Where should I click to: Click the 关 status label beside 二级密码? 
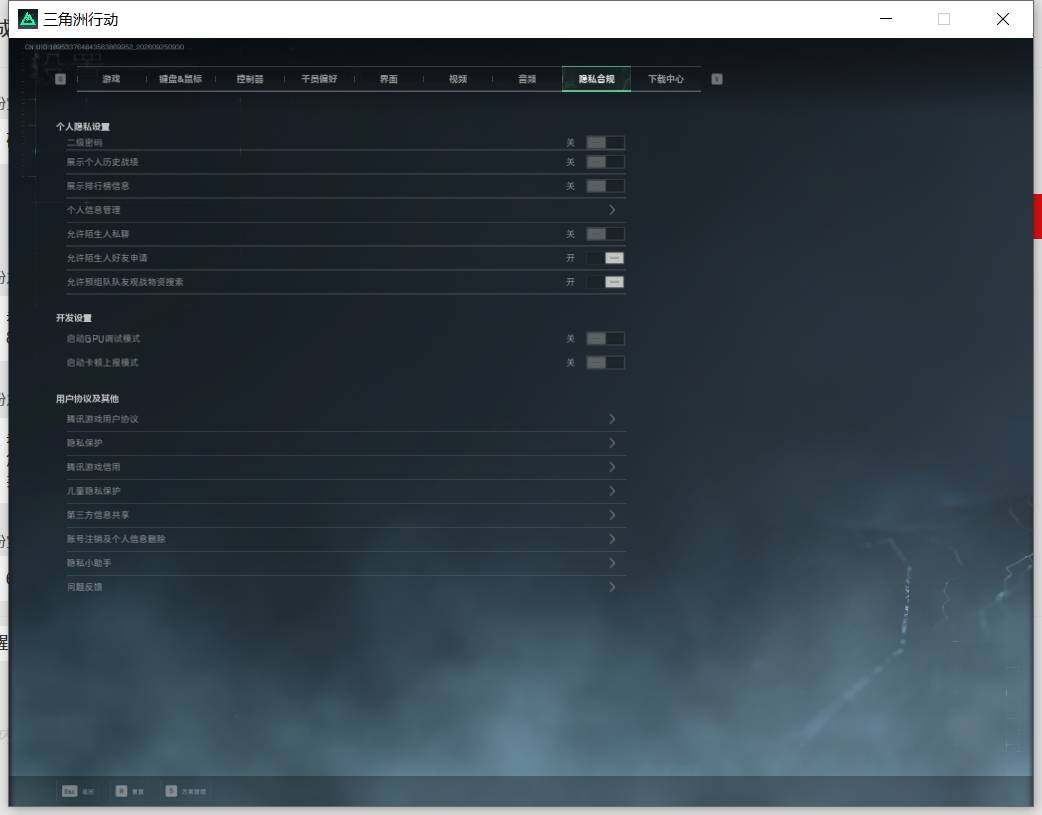click(x=570, y=143)
